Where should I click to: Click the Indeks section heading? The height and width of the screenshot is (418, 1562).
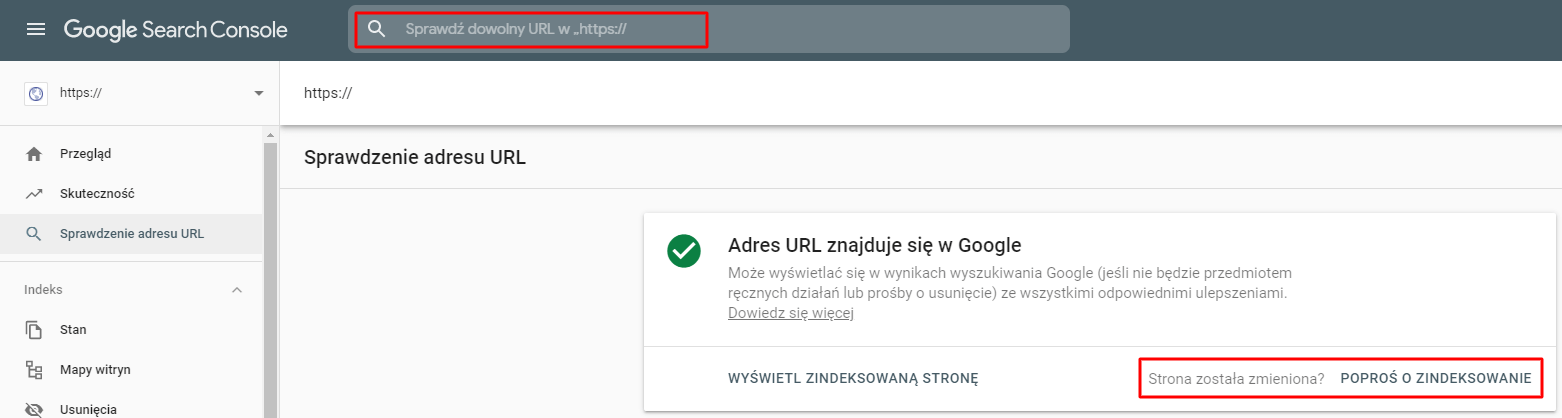click(43, 290)
